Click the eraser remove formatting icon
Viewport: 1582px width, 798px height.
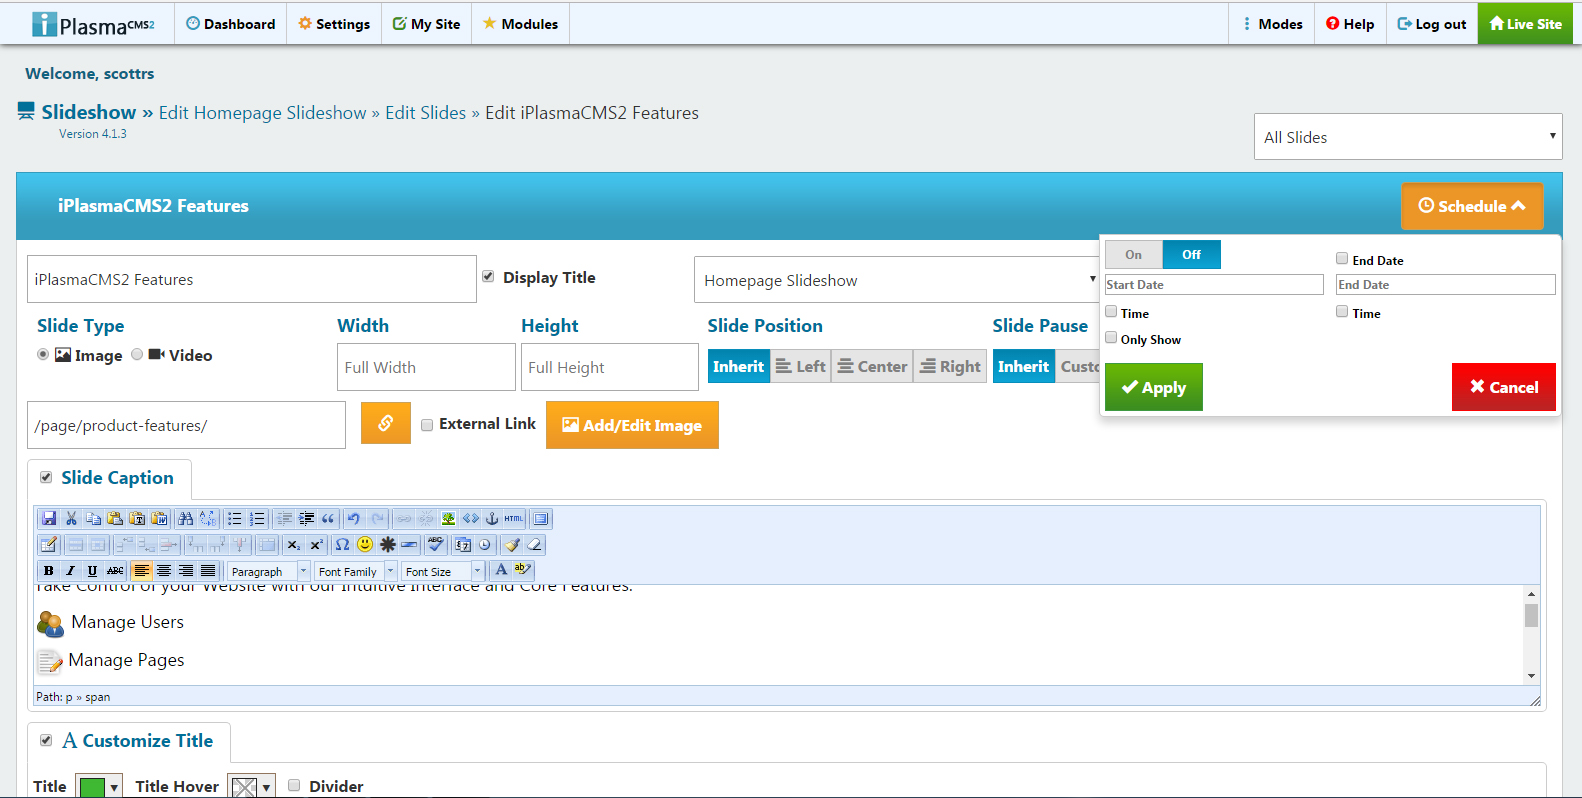(x=534, y=544)
